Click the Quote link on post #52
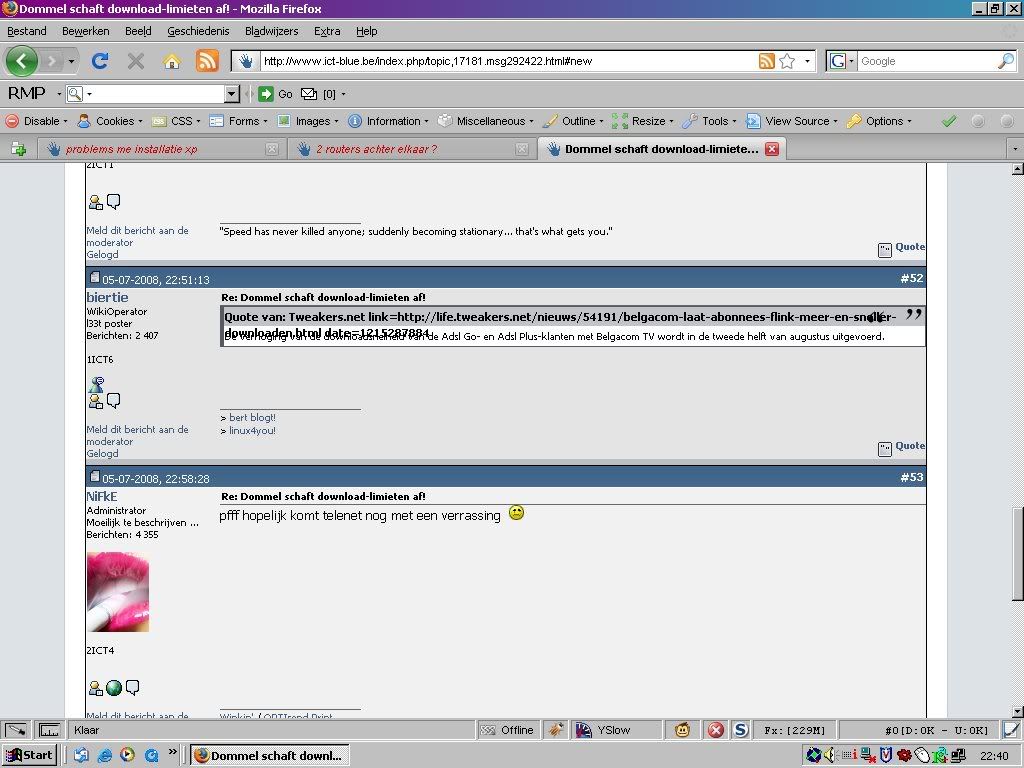The width and height of the screenshot is (1024, 768). pyautogui.click(x=909, y=446)
